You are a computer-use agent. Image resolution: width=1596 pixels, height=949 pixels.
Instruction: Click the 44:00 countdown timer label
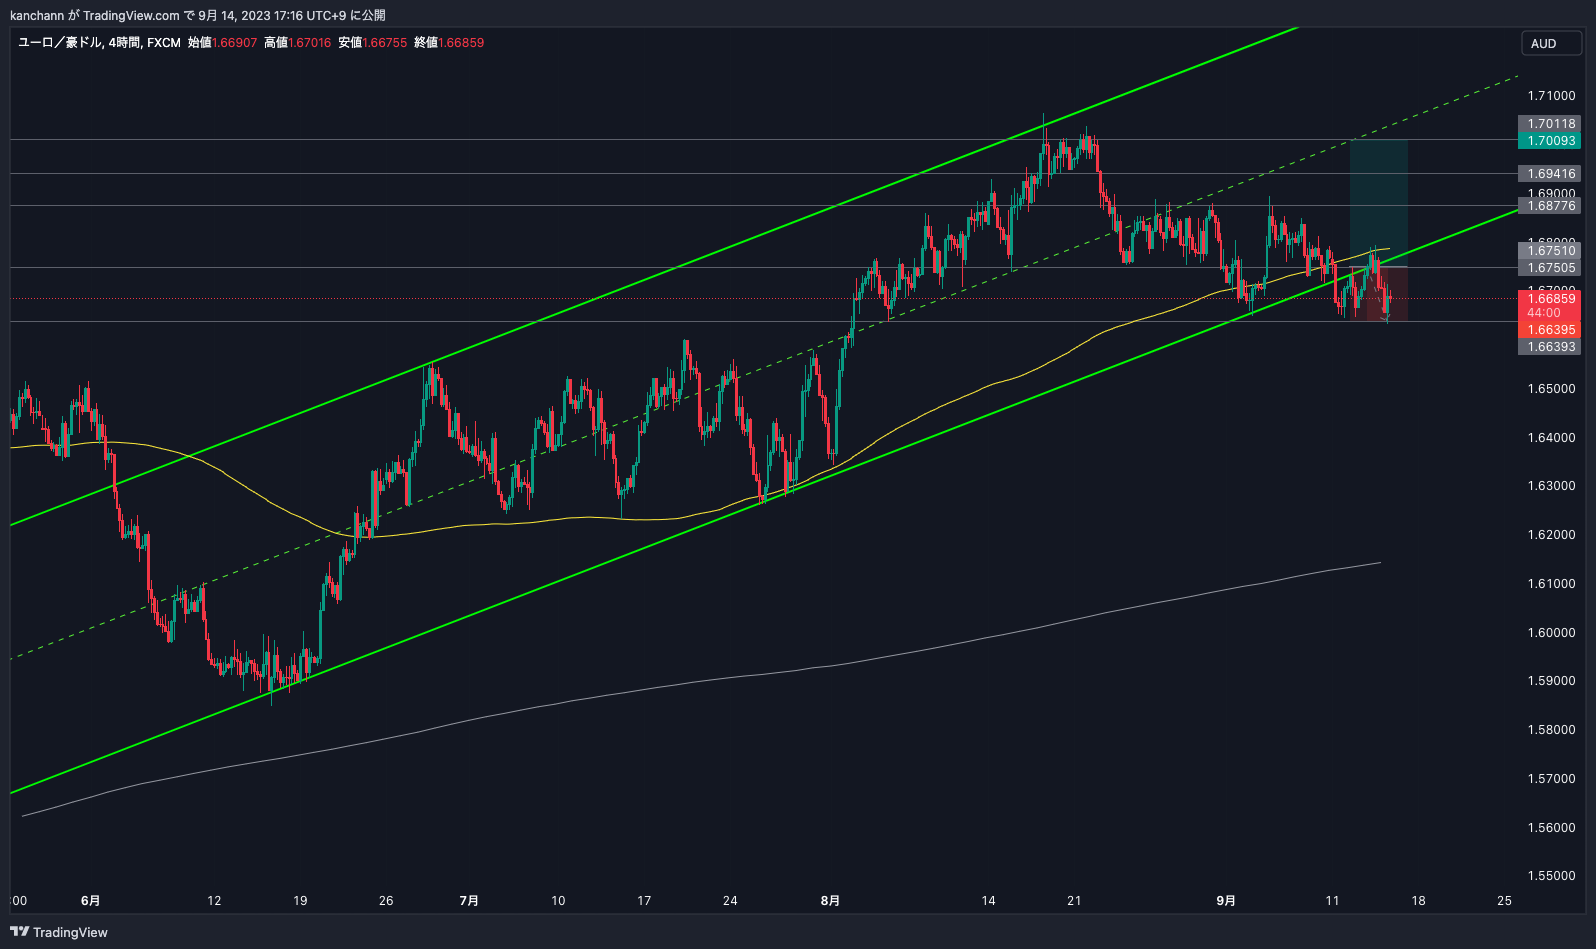[1543, 313]
